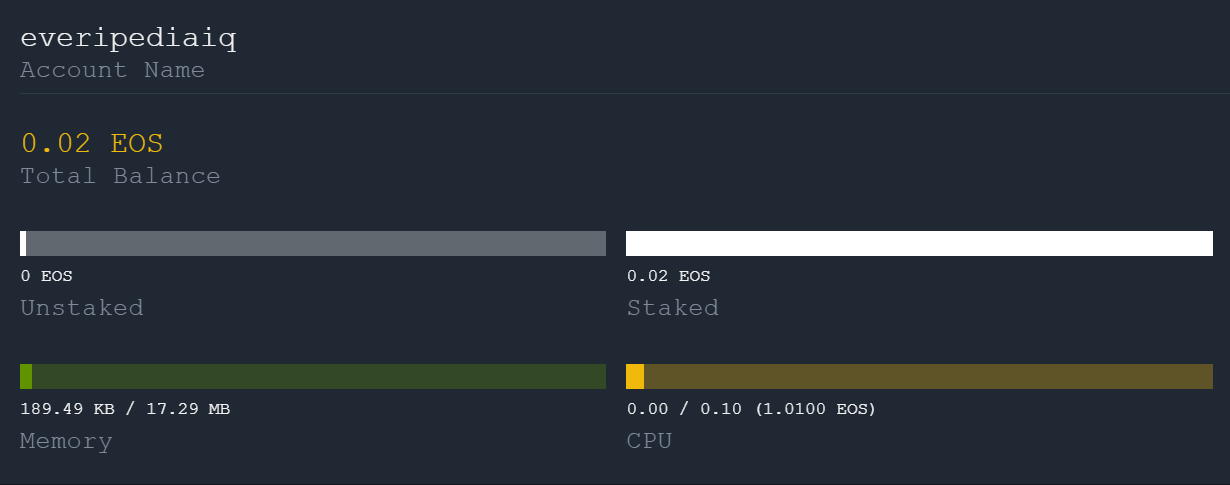Click the bright green filled part of the Memory bar
Screen dimensions: 1230x485
coord(26,376)
